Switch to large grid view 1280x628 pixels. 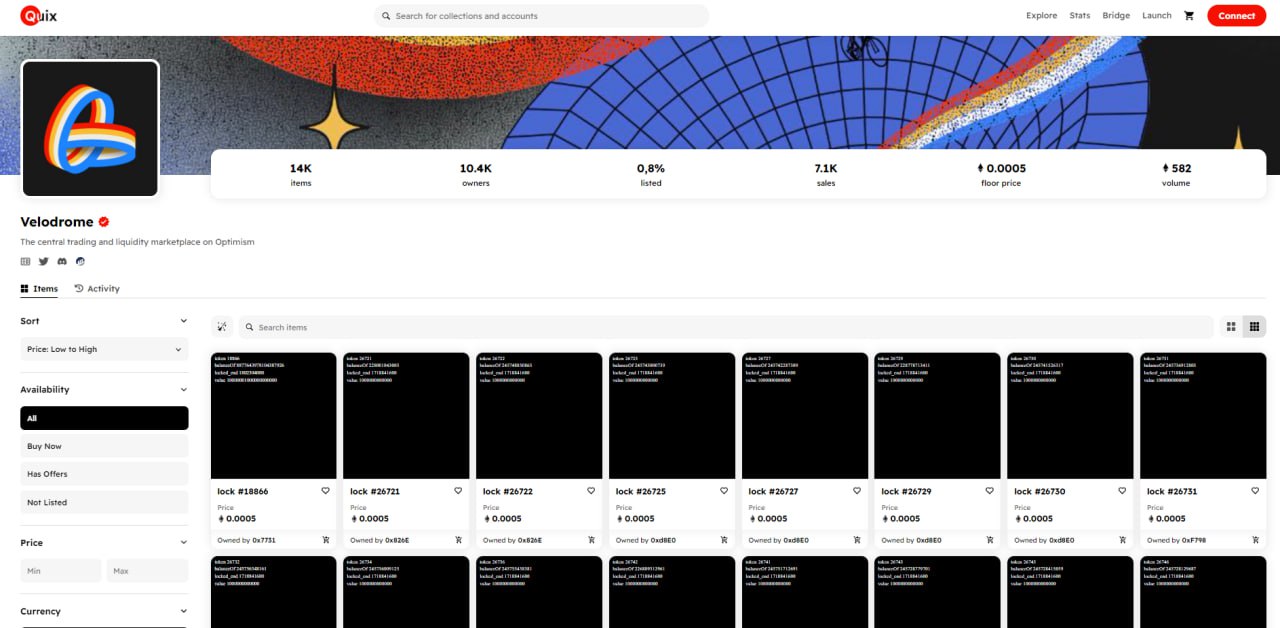(x=1231, y=327)
